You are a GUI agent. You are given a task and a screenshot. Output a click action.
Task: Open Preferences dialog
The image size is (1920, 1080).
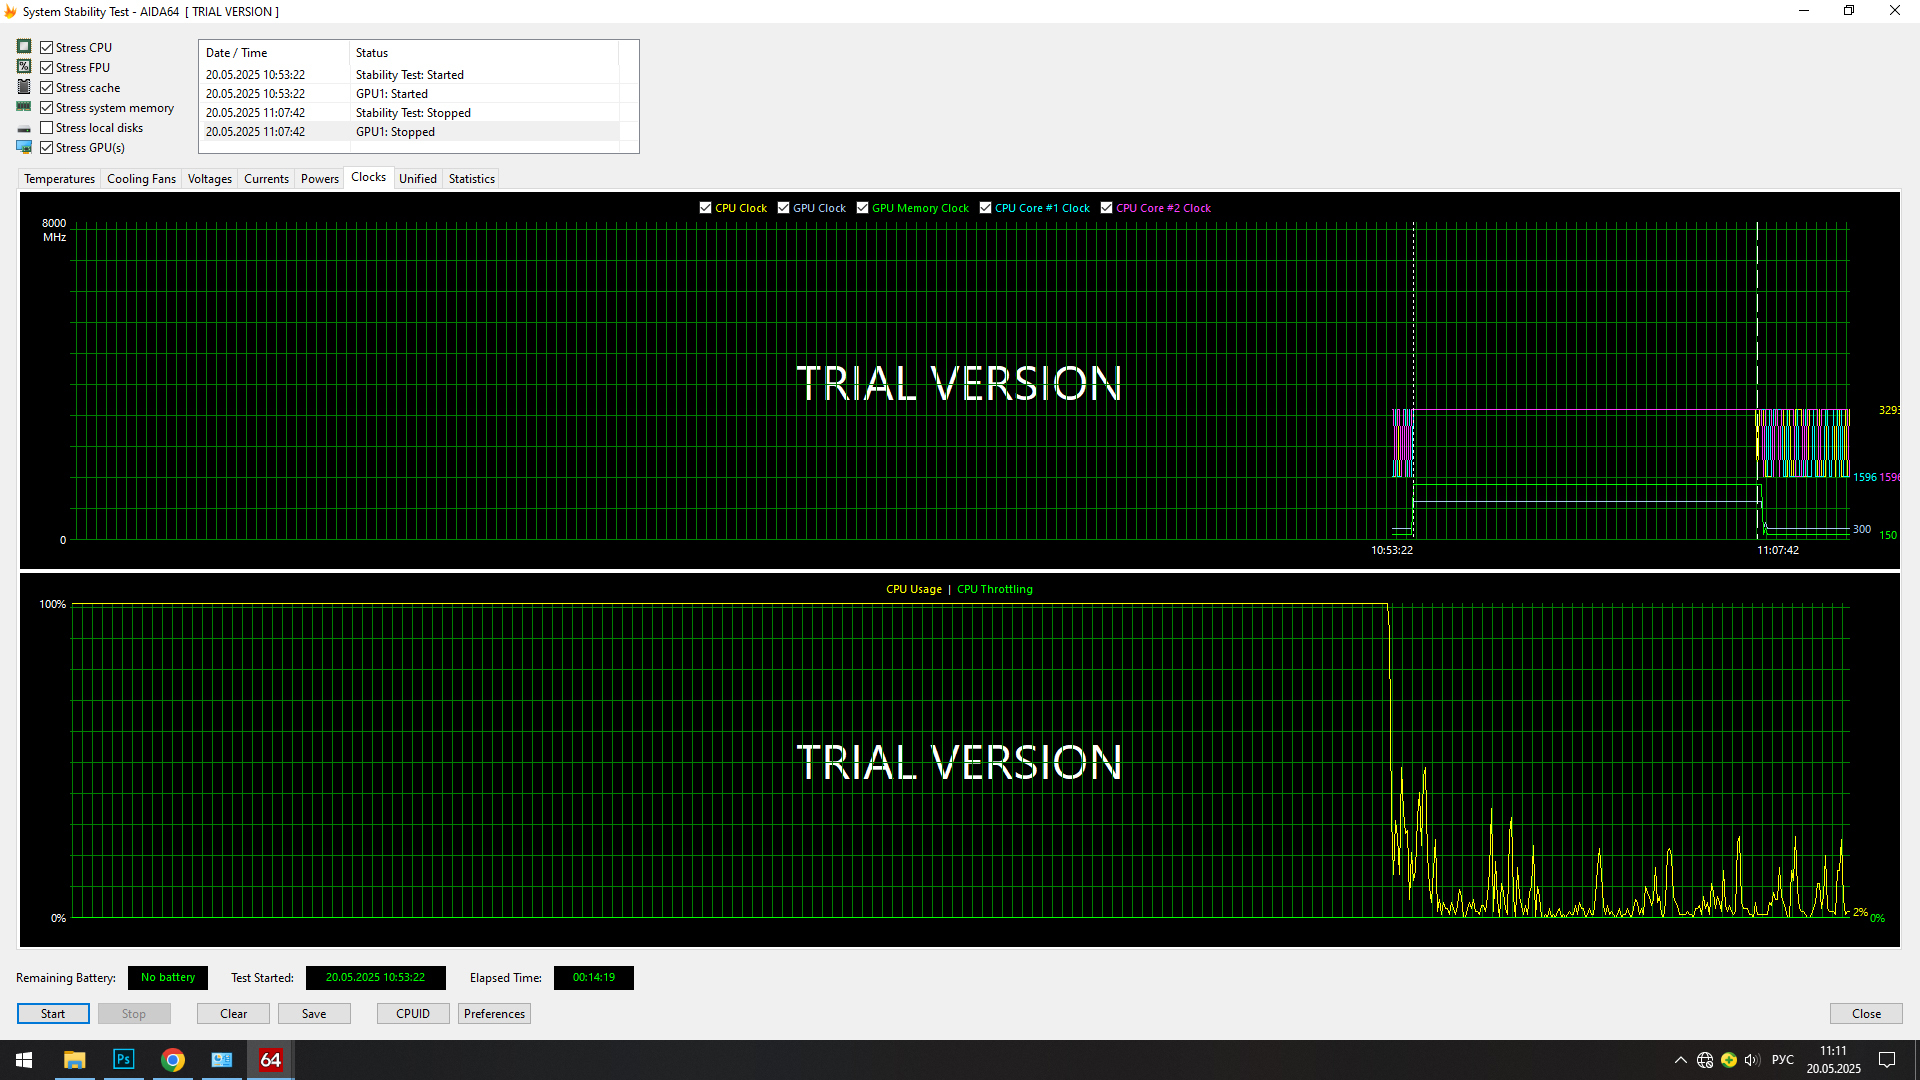pos(494,1013)
